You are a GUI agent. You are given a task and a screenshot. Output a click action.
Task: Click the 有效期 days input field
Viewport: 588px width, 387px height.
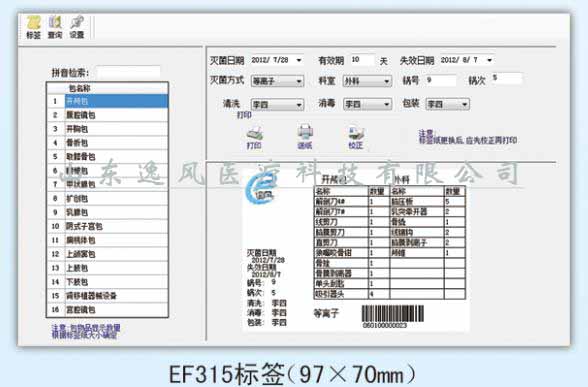(362, 60)
